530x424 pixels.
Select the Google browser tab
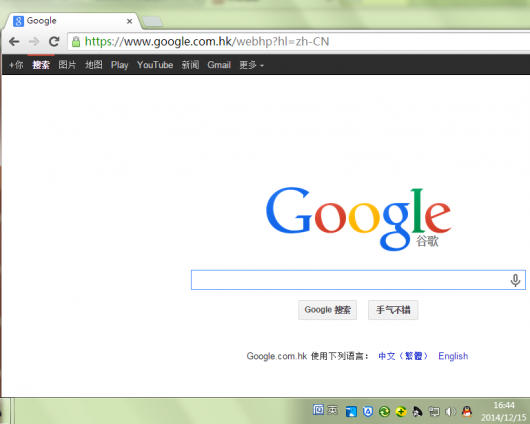click(72, 21)
